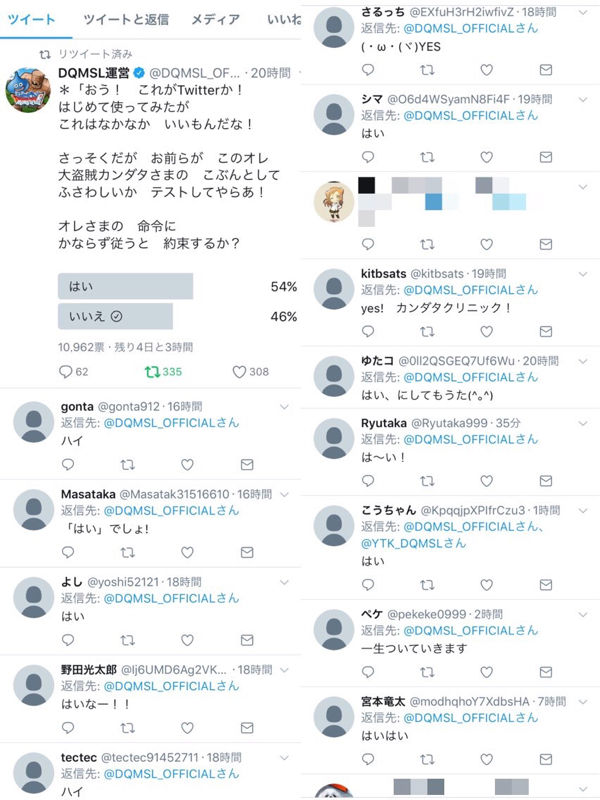Image resolution: width=600 pixels, height=800 pixels.
Task: Switch to the メディア tab
Action: pos(215,19)
